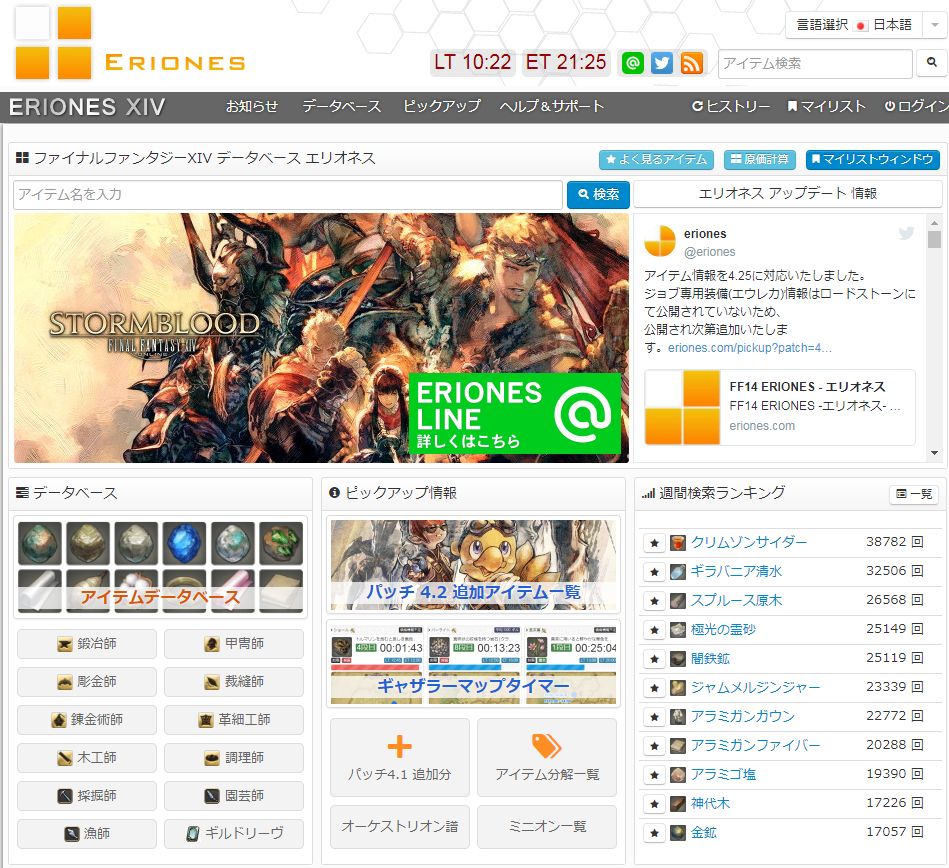Open the ギャザラーマップタイマー banner

(473, 663)
